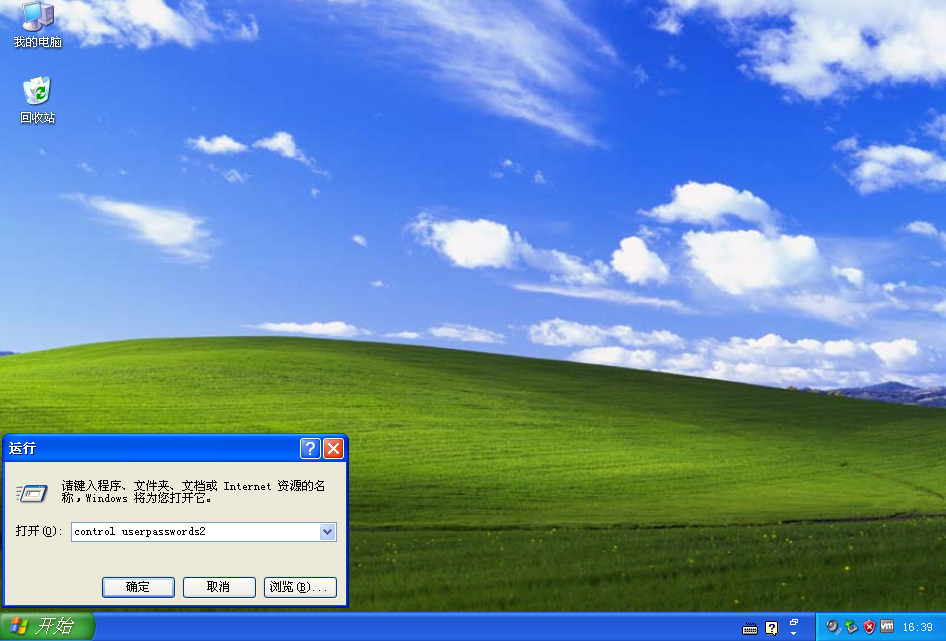
Task: Close the 运行 Run dialog
Action: click(x=333, y=448)
